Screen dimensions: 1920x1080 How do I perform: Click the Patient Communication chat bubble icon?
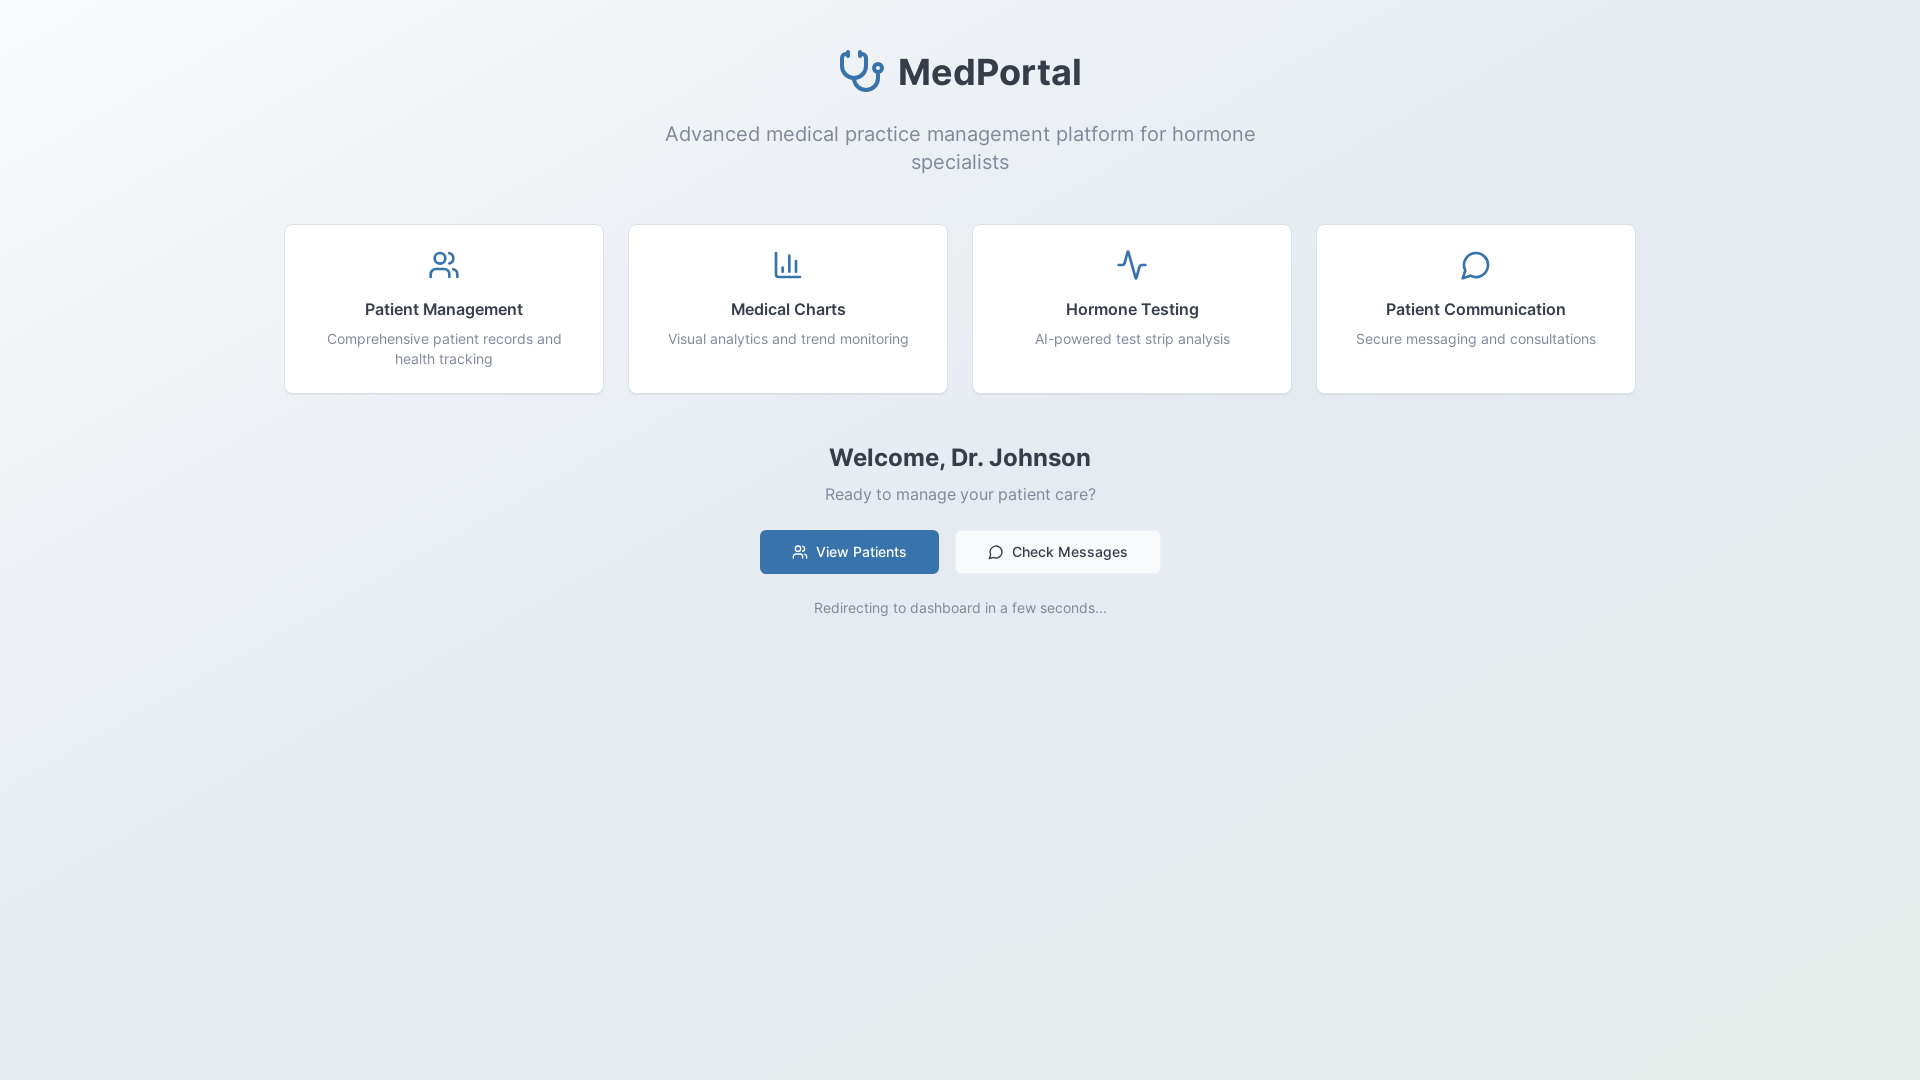tap(1476, 265)
